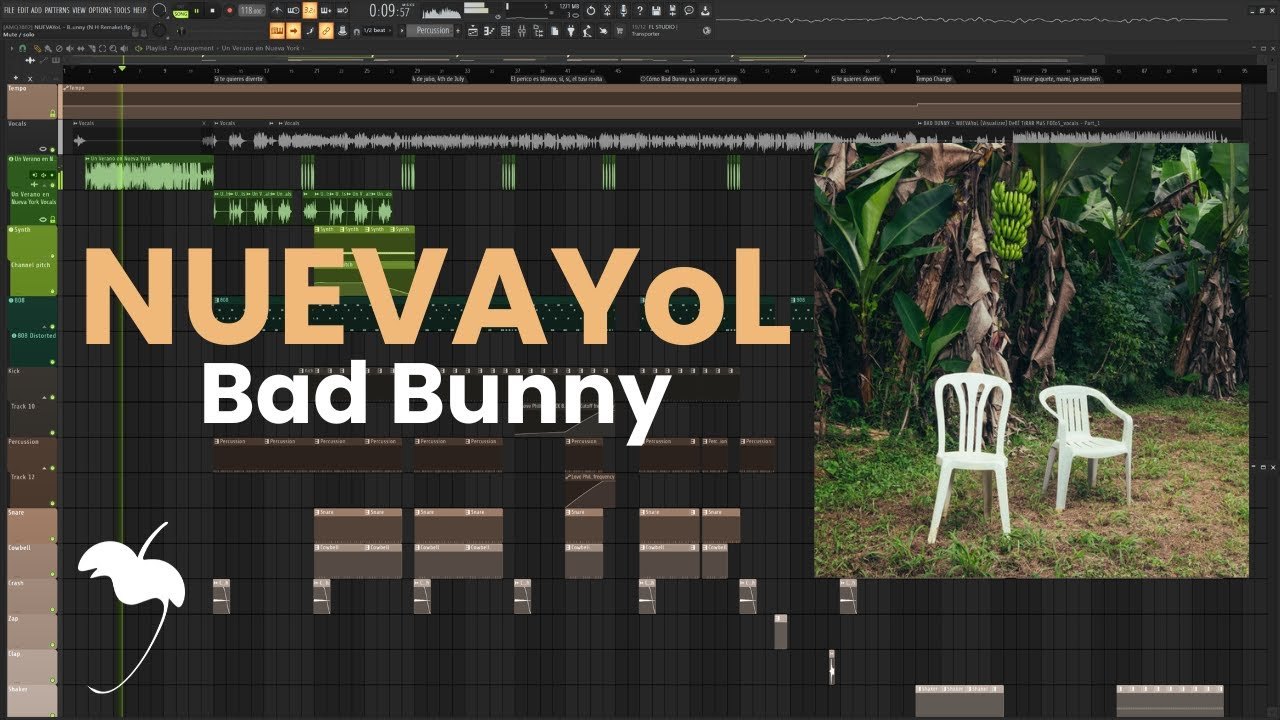The image size is (1280, 720).
Task: Toggle Song/Pattern mode button
Action: pos(181,11)
